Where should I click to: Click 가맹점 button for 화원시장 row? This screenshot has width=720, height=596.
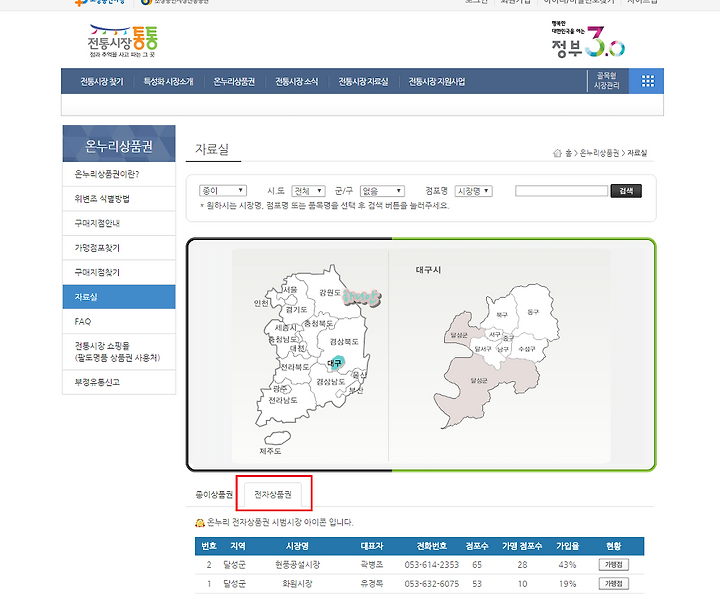613,584
